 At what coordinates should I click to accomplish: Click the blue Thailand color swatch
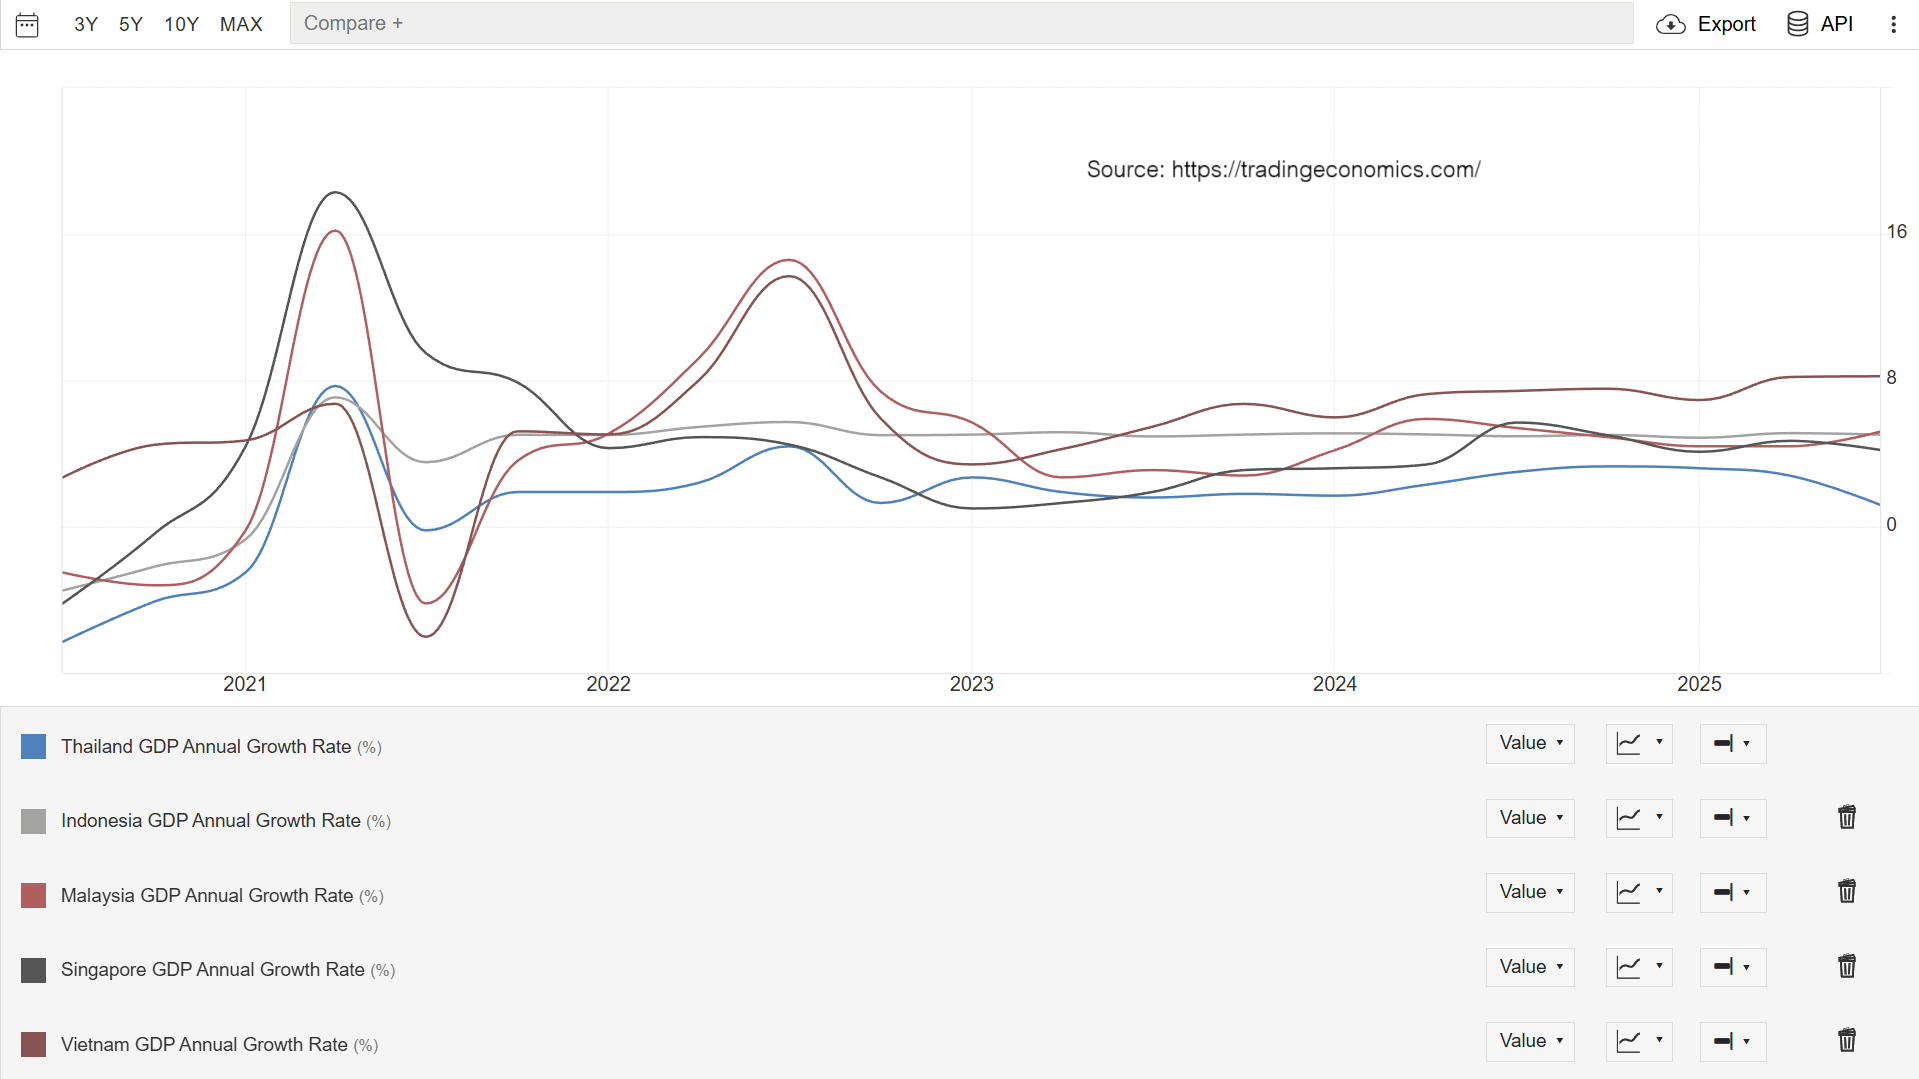(33, 747)
